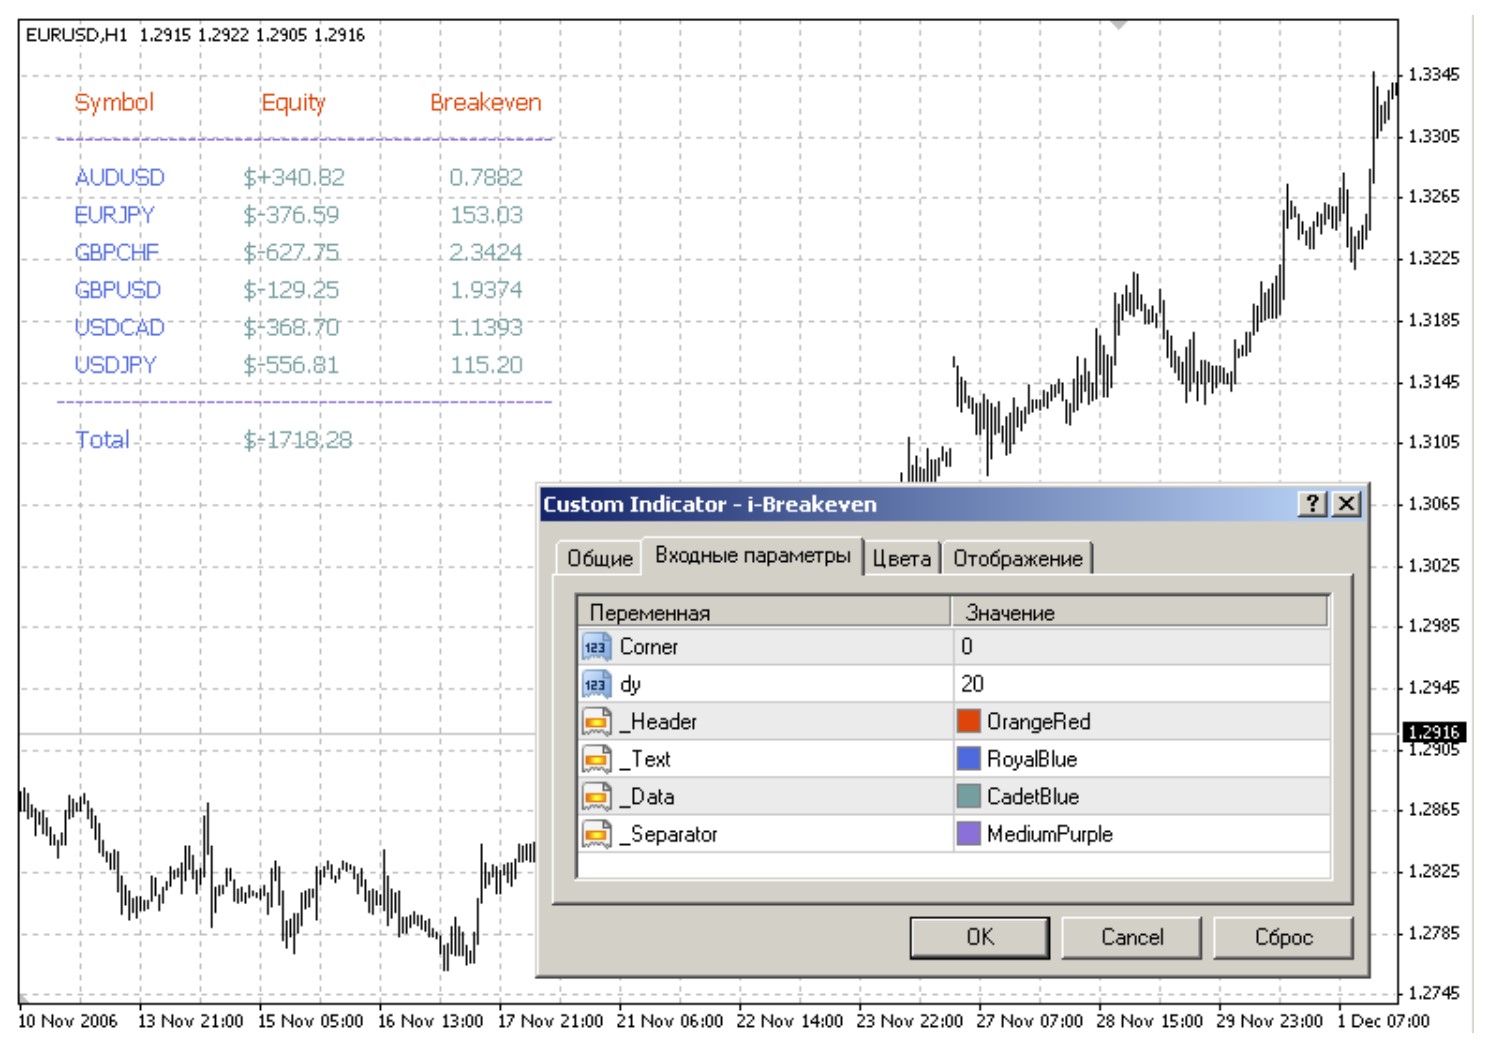Click the USDCAD symbol label
The width and height of the screenshot is (1486, 1048).
pos(120,327)
